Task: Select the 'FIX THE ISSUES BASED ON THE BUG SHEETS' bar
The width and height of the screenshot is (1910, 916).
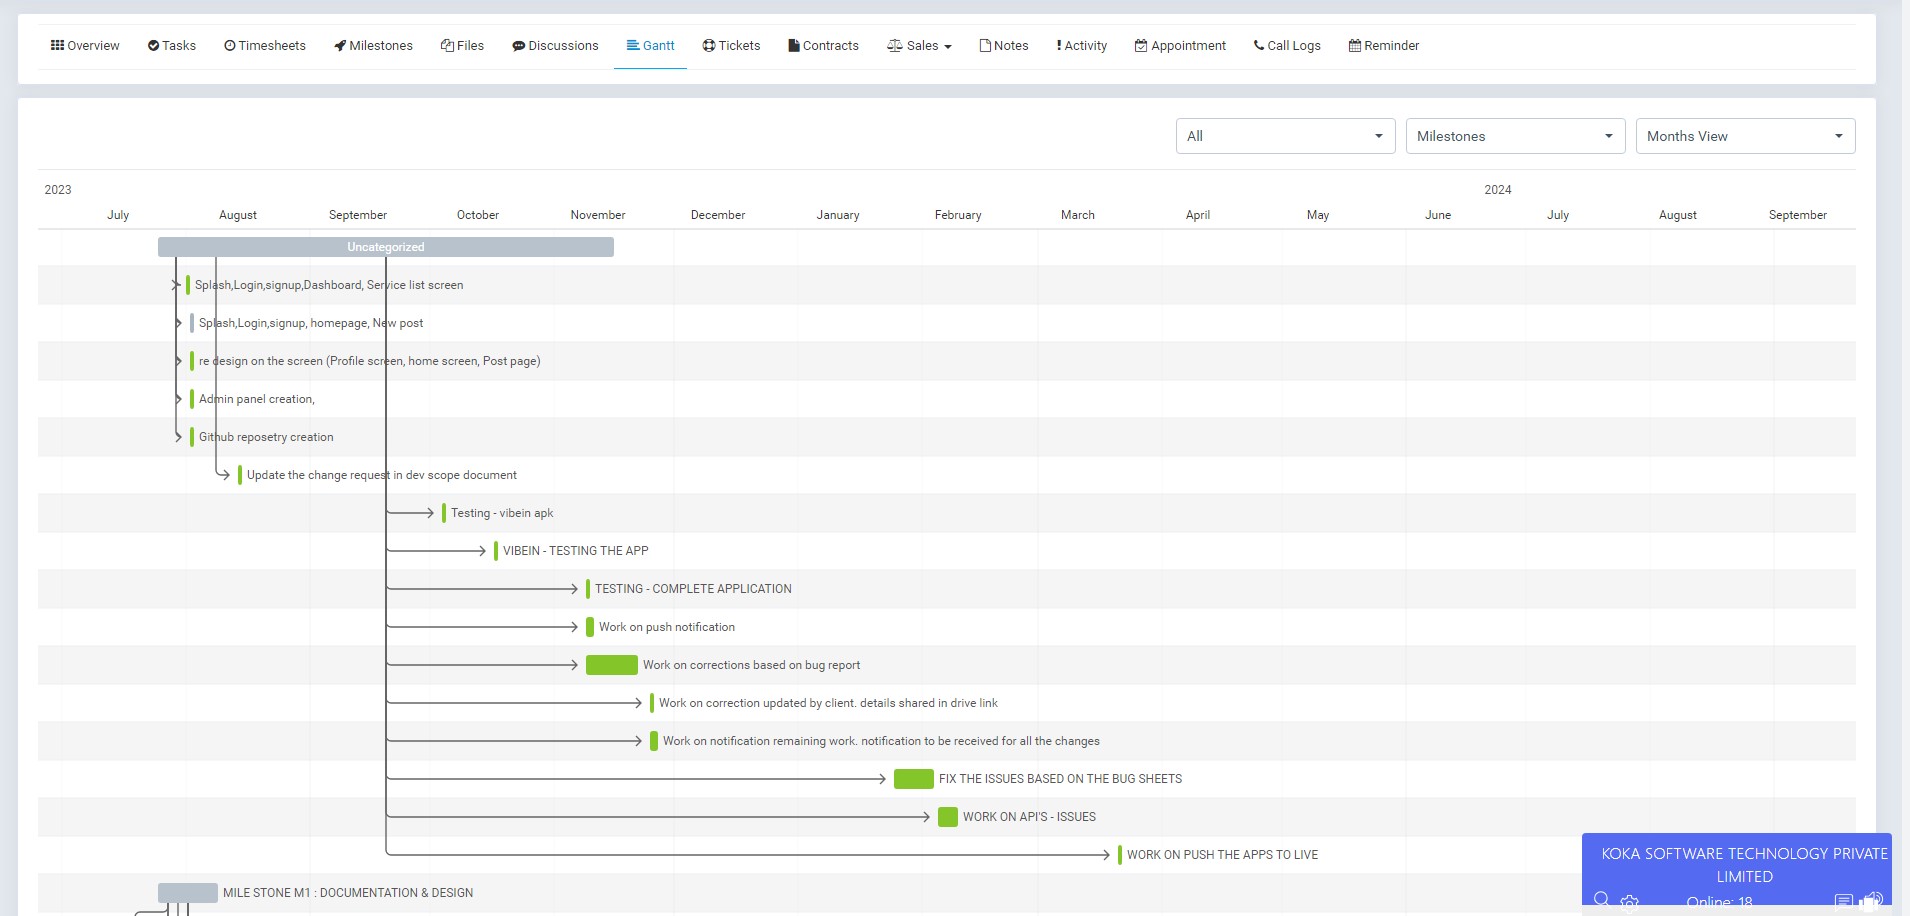Action: (x=914, y=779)
